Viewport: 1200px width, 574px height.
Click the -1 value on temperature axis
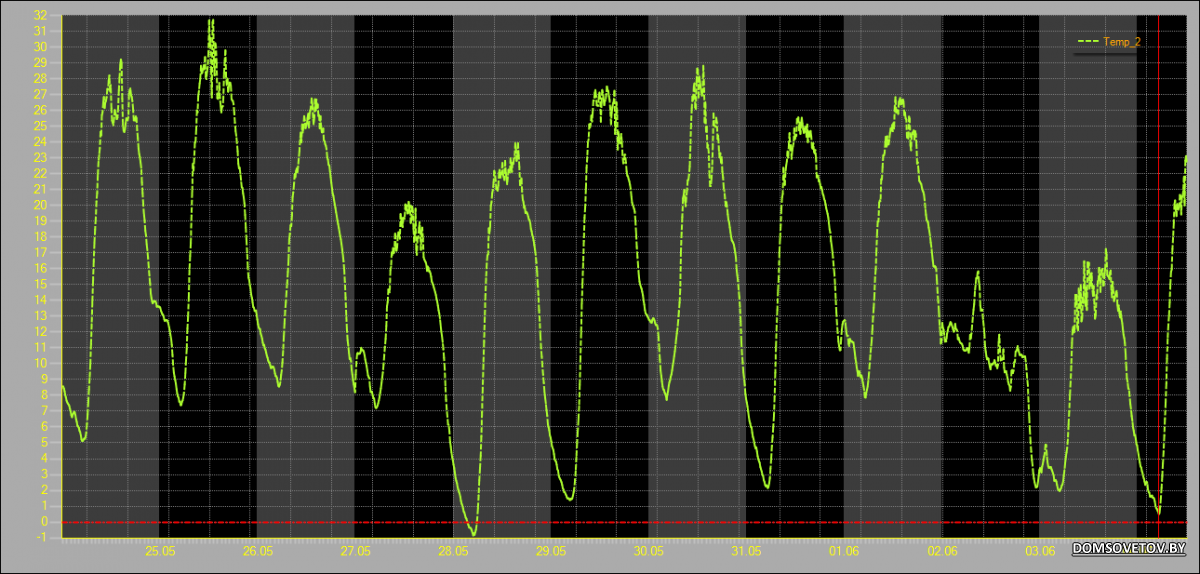[41, 537]
